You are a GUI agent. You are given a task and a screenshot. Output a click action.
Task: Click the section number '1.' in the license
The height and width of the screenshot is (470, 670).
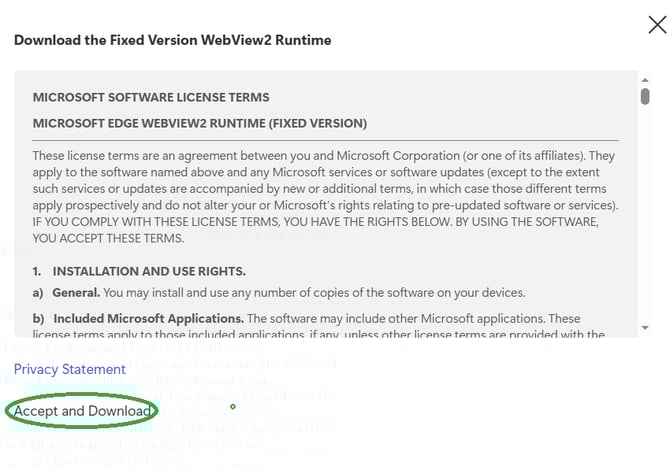(38, 271)
